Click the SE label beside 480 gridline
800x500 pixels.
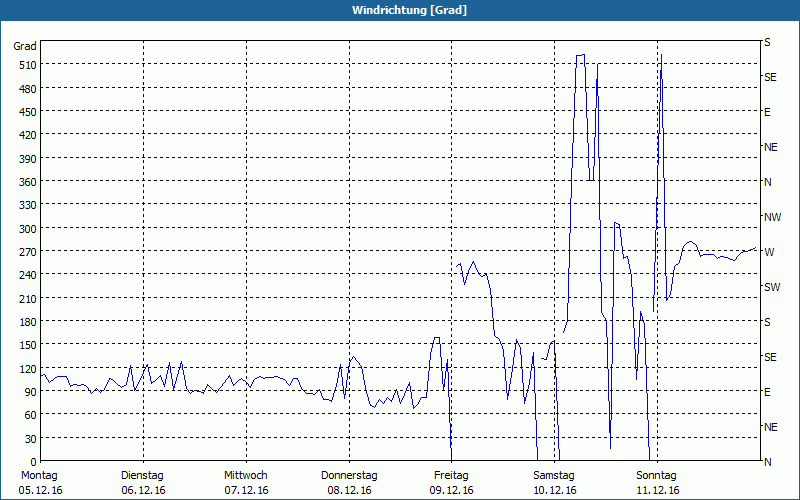770,78
